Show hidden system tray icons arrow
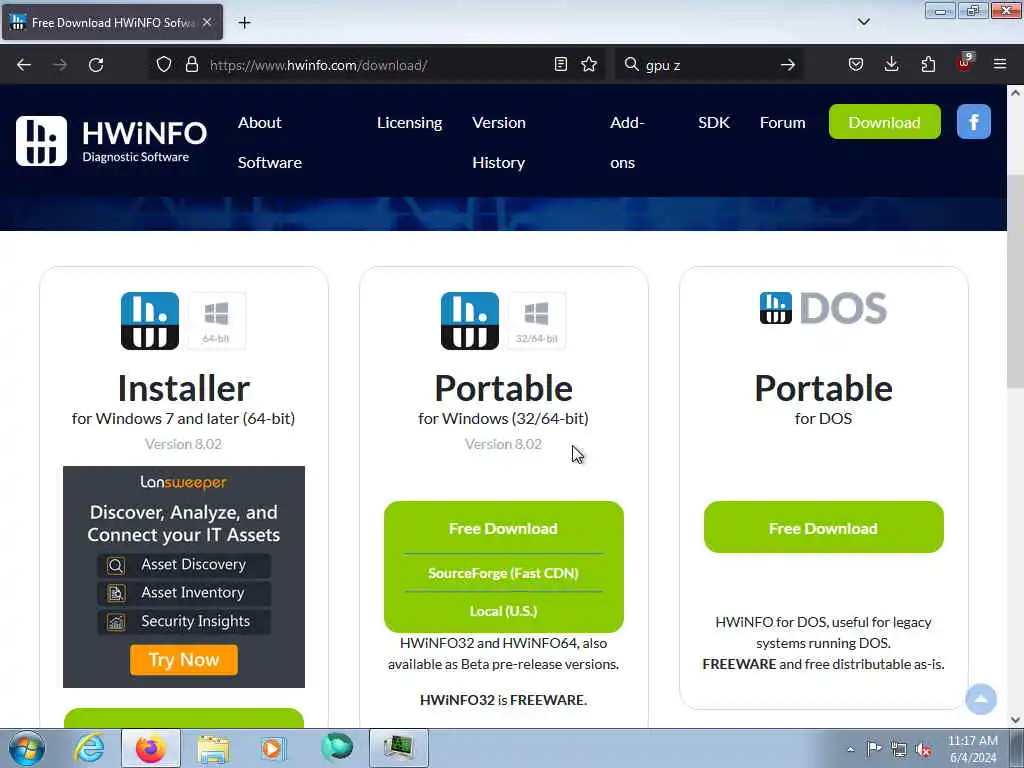Screen dimensions: 1024x768 pyautogui.click(x=850, y=749)
